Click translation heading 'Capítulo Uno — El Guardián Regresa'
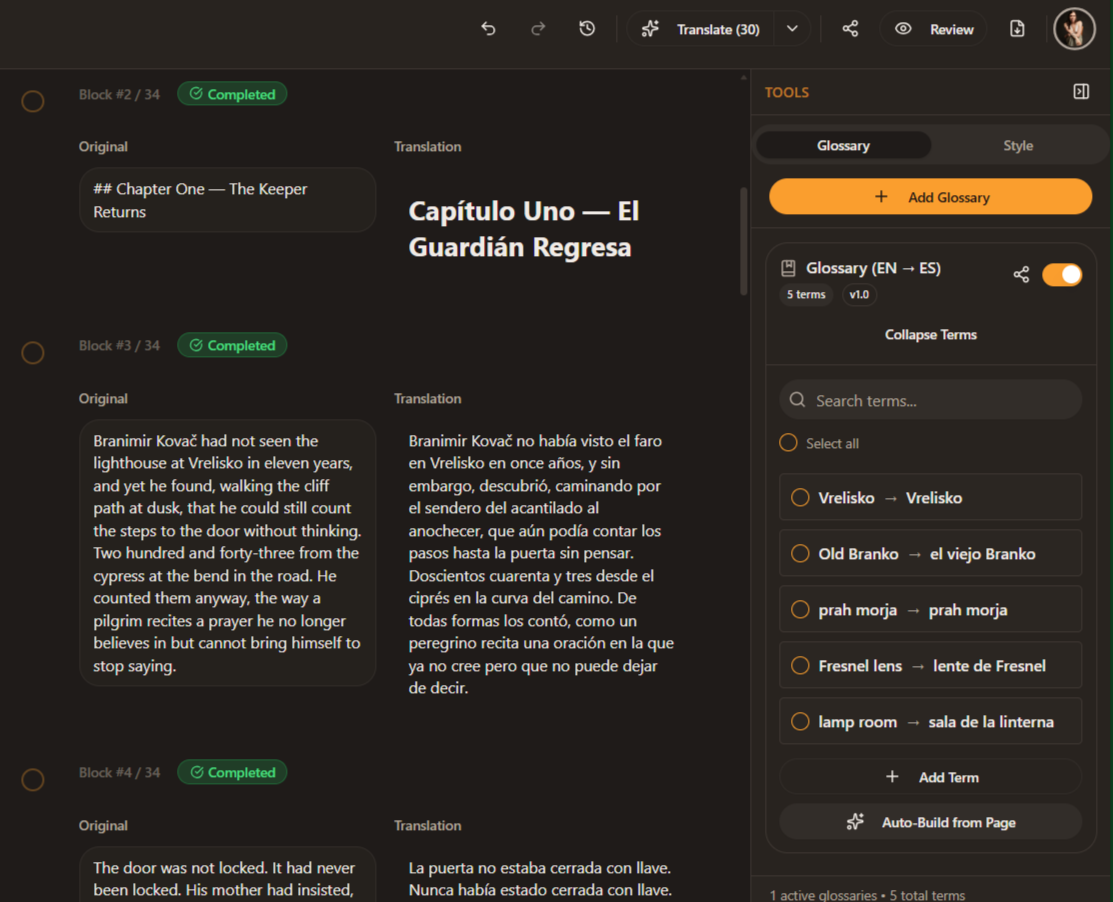This screenshot has width=1113, height=902. pyautogui.click(x=524, y=229)
